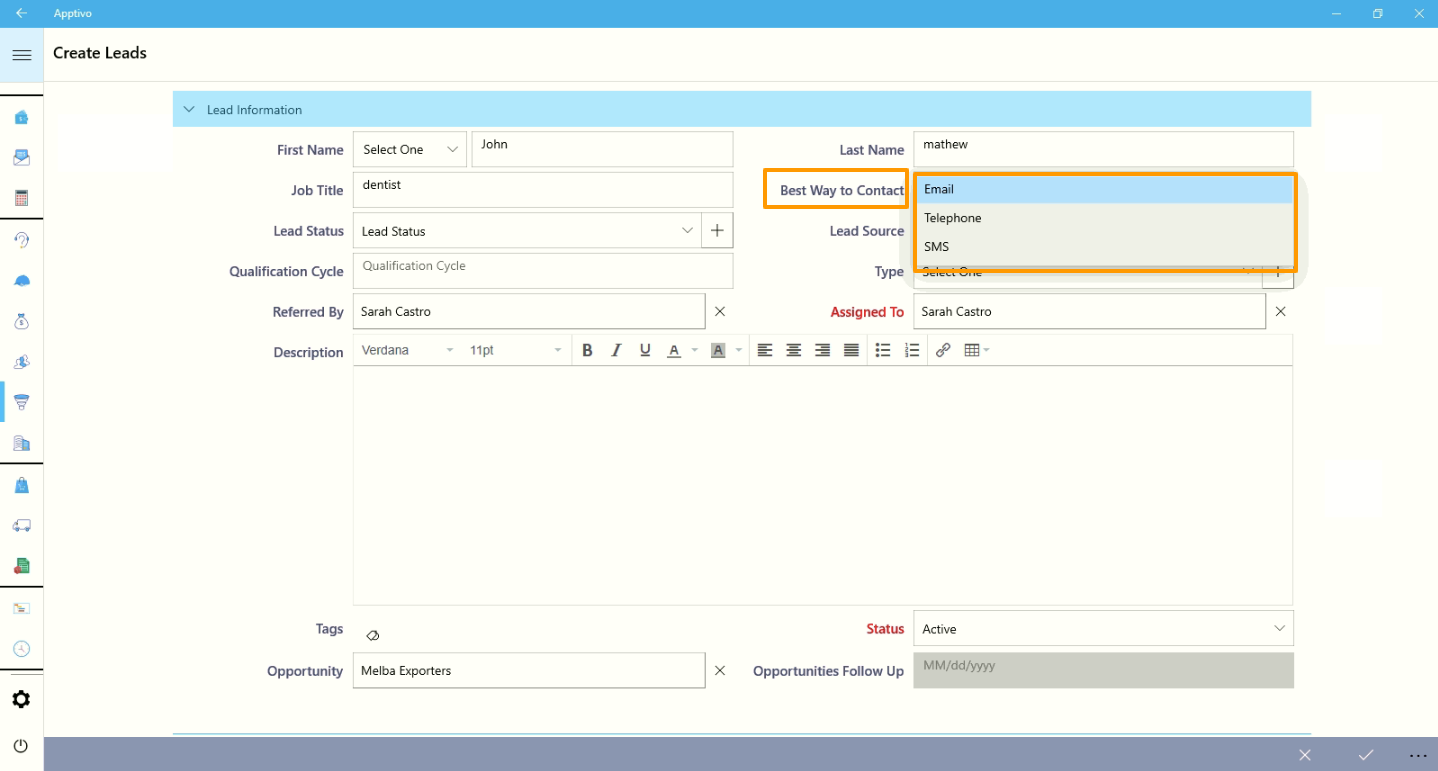The image size is (1438, 771).
Task: Open the settings gear in sidebar
Action: coord(21,699)
